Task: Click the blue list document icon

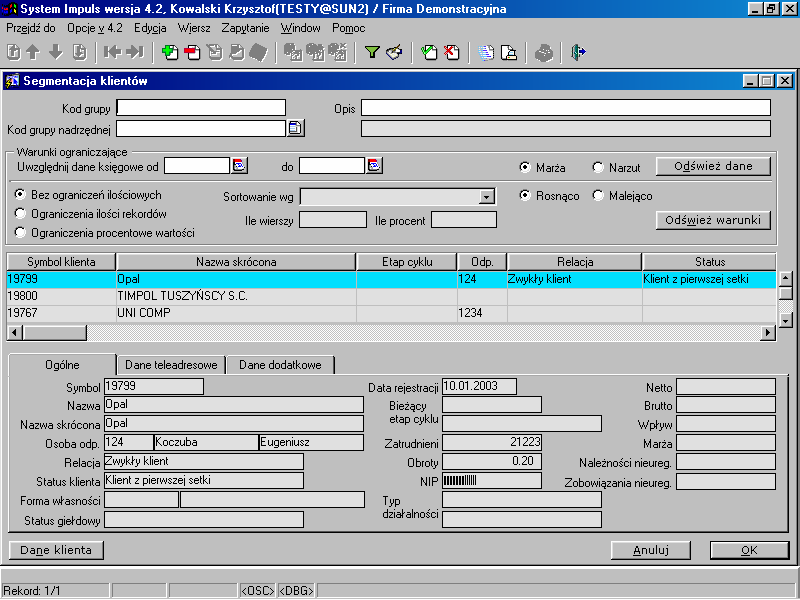Action: tap(486, 52)
